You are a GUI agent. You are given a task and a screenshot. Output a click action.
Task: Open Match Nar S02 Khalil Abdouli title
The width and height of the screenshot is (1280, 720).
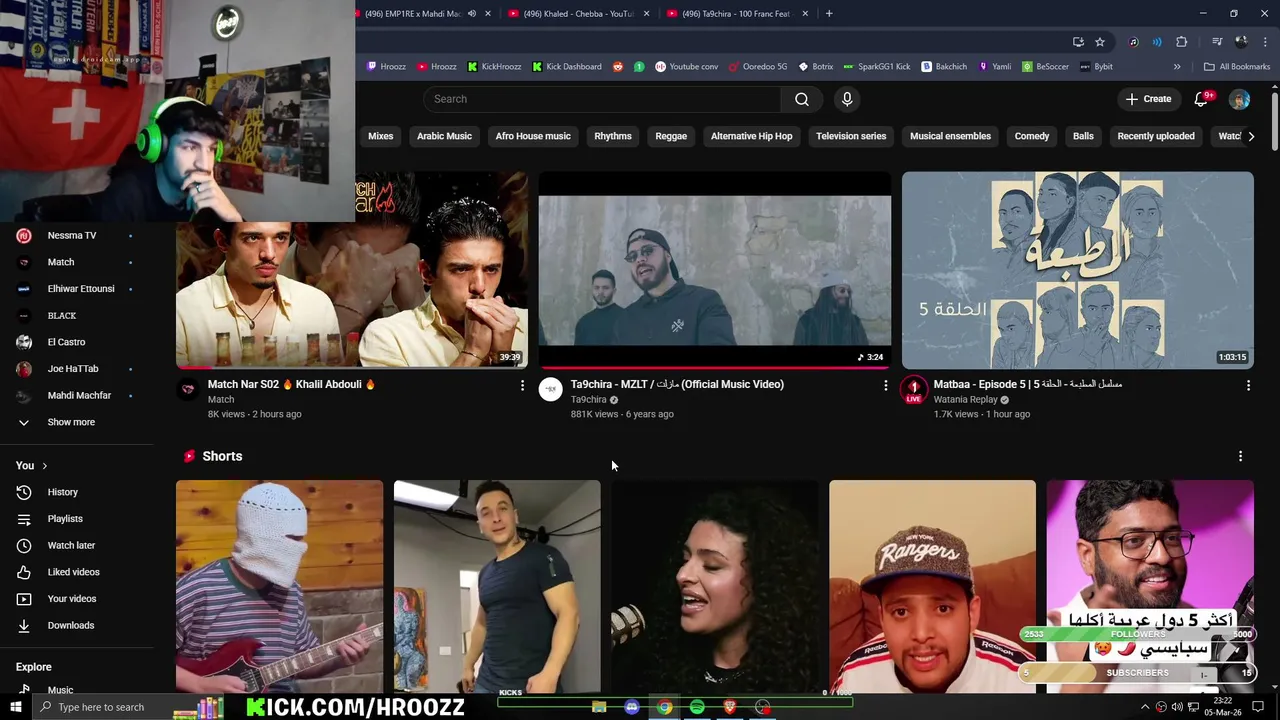[x=291, y=384]
